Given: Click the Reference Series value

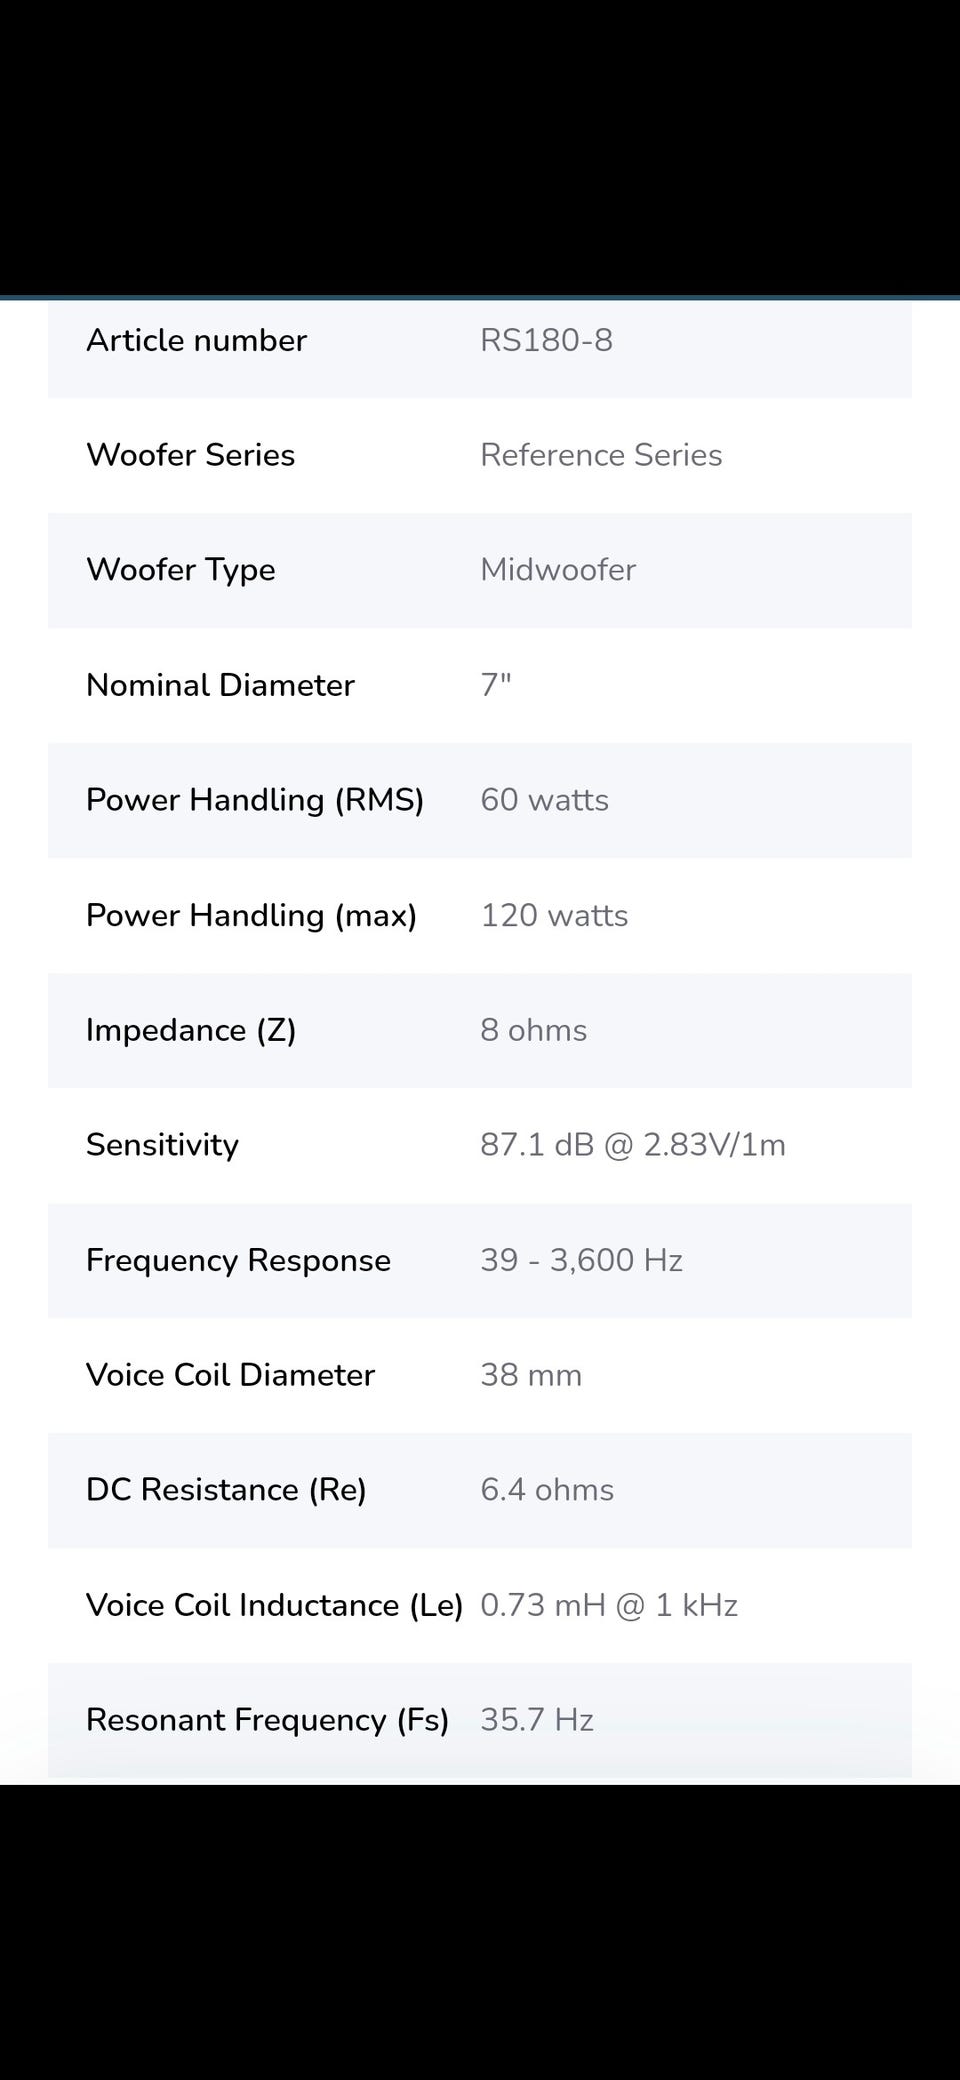Looking at the screenshot, I should click(x=601, y=455).
